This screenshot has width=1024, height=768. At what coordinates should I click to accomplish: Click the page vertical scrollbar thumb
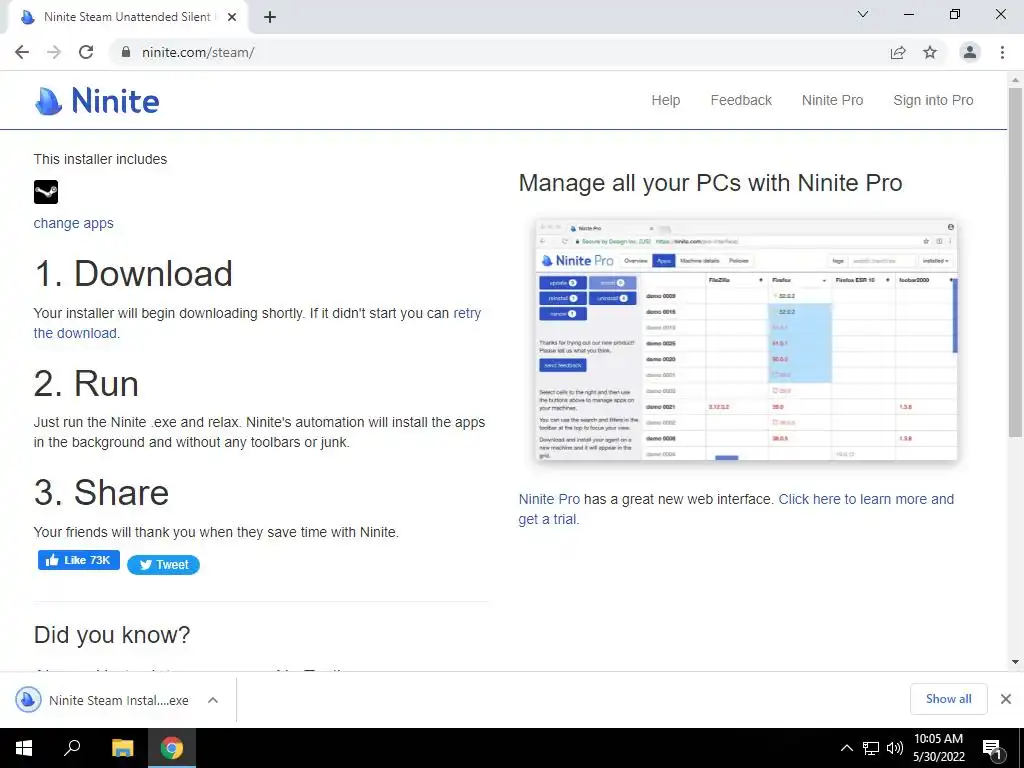pos(1015,261)
